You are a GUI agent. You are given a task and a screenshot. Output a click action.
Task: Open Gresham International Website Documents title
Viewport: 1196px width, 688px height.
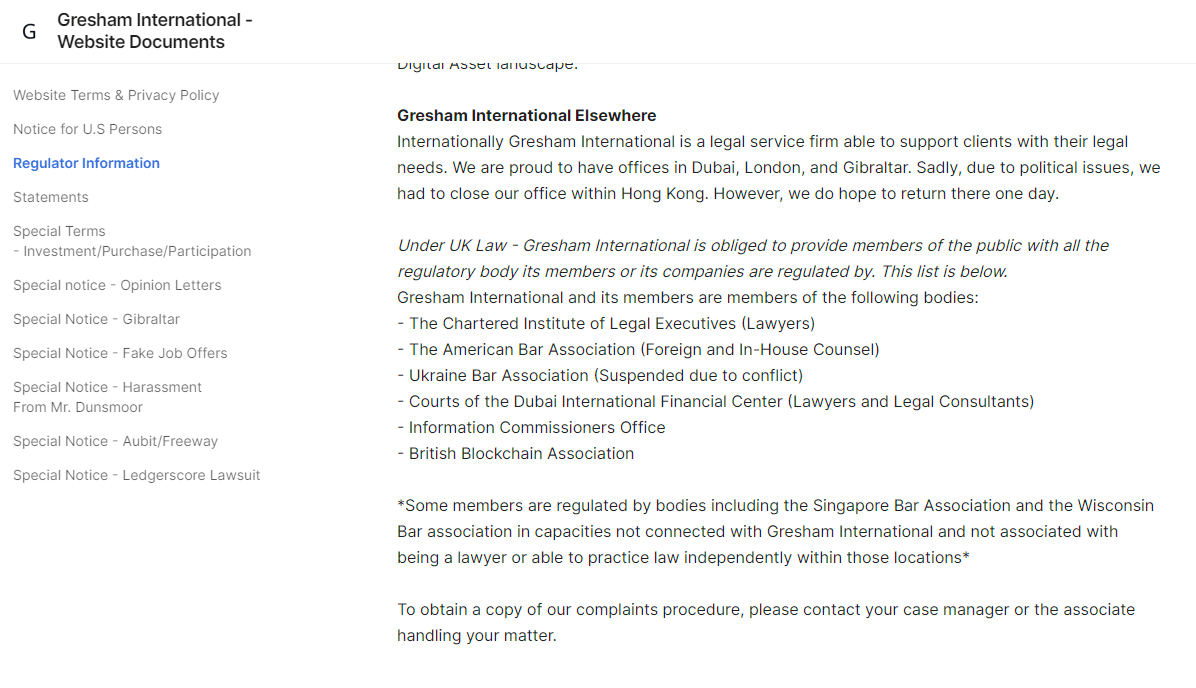(x=155, y=31)
